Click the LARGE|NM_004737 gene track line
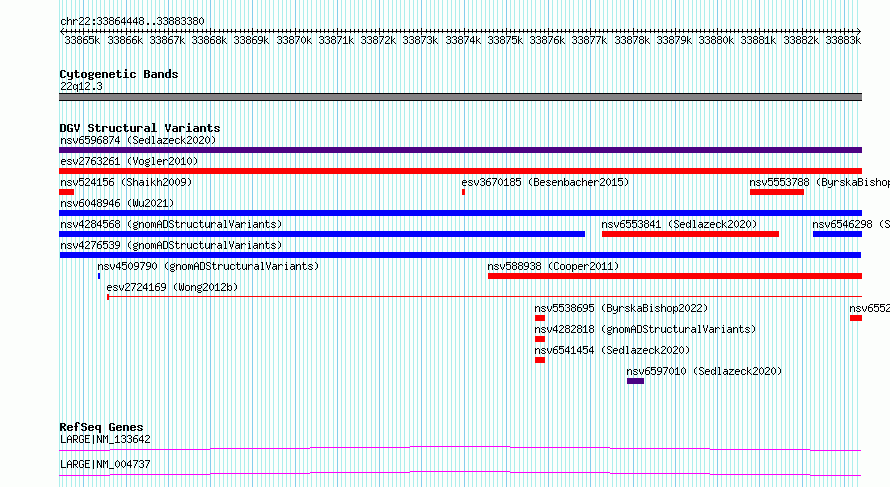 pyautogui.click(x=460, y=473)
